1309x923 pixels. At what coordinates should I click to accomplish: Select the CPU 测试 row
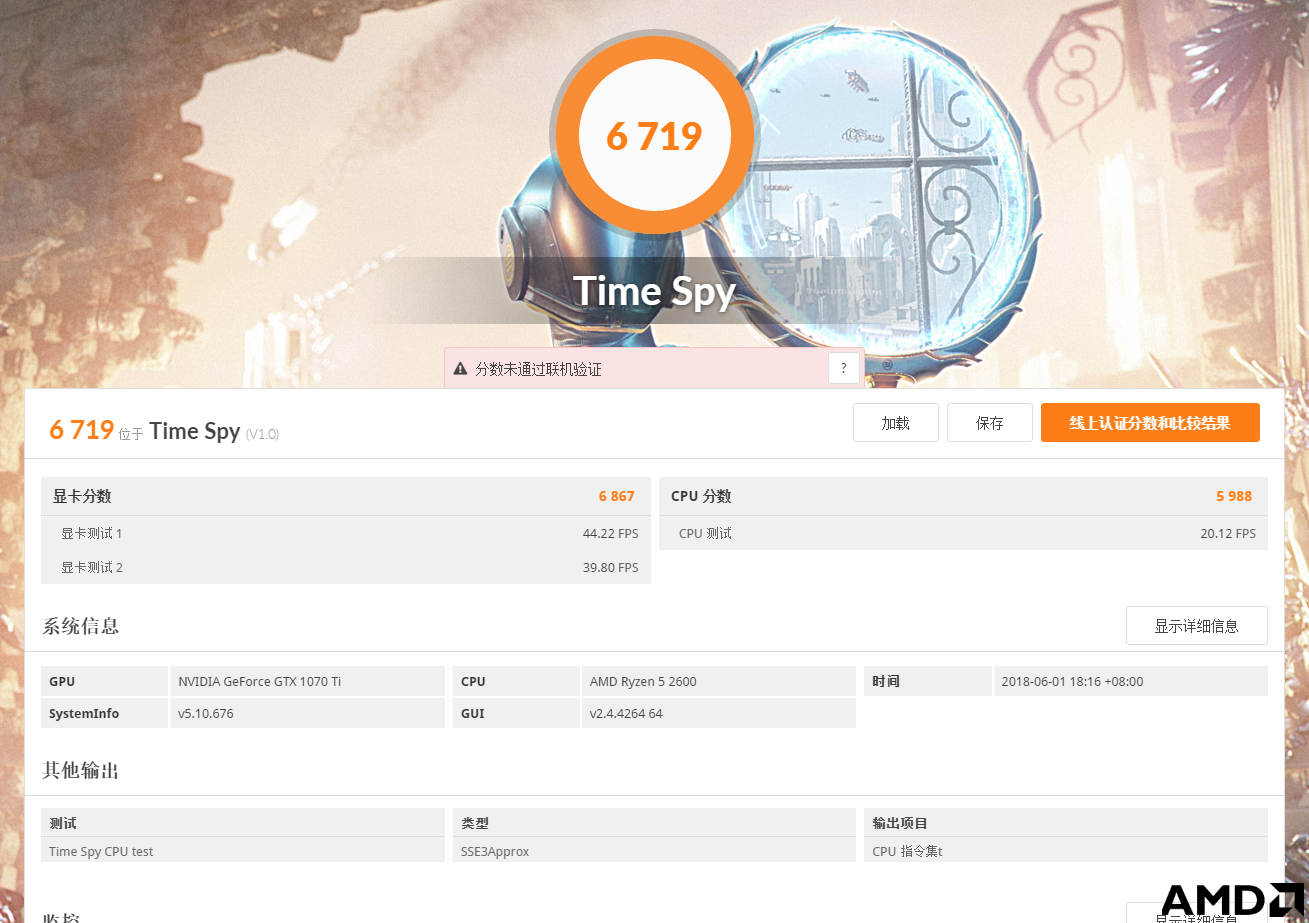(963, 533)
